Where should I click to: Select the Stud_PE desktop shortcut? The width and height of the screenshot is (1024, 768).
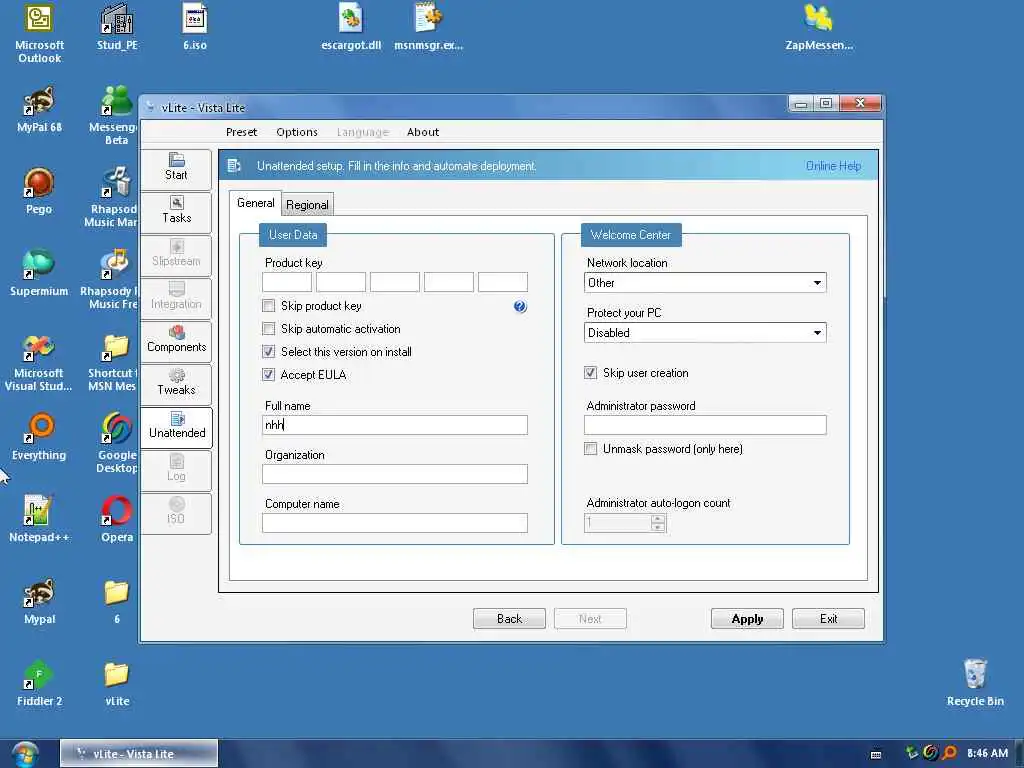pyautogui.click(x=117, y=27)
